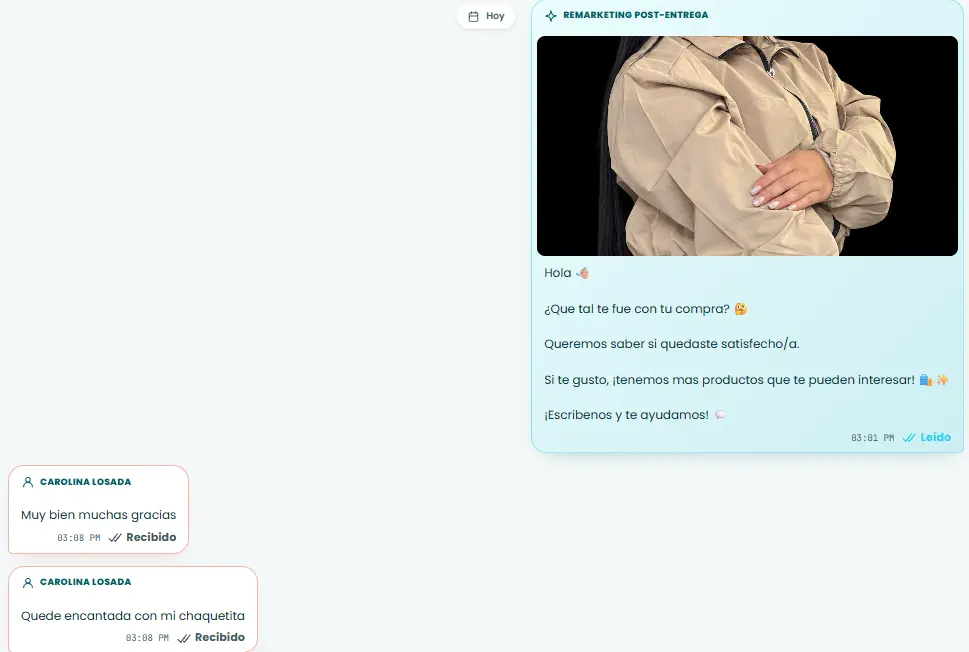Click the double-check icon in the Muy bien message

click(115, 538)
